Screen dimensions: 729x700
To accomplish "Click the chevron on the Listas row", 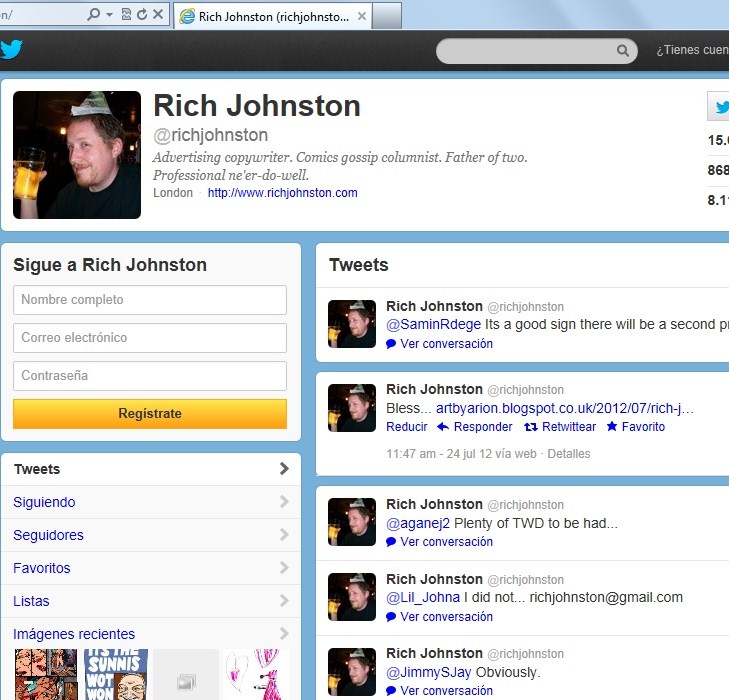I will tap(284, 601).
